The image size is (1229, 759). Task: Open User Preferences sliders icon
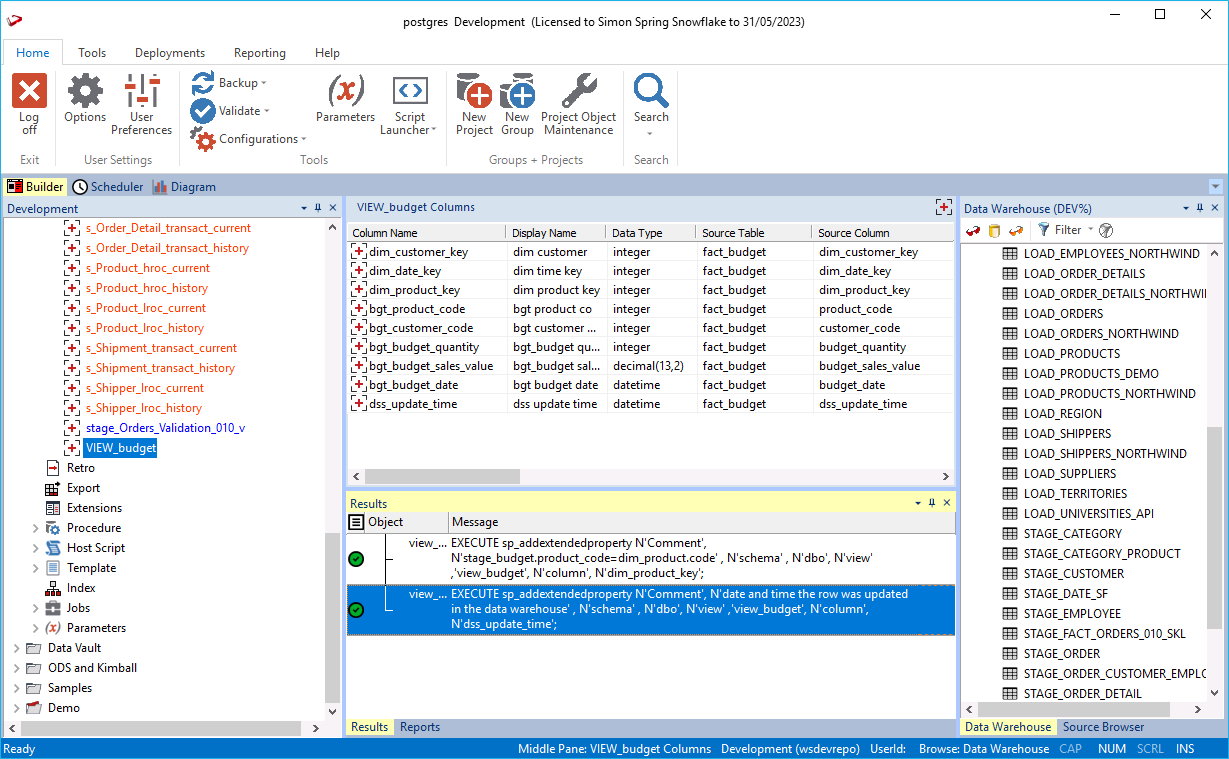click(x=141, y=92)
